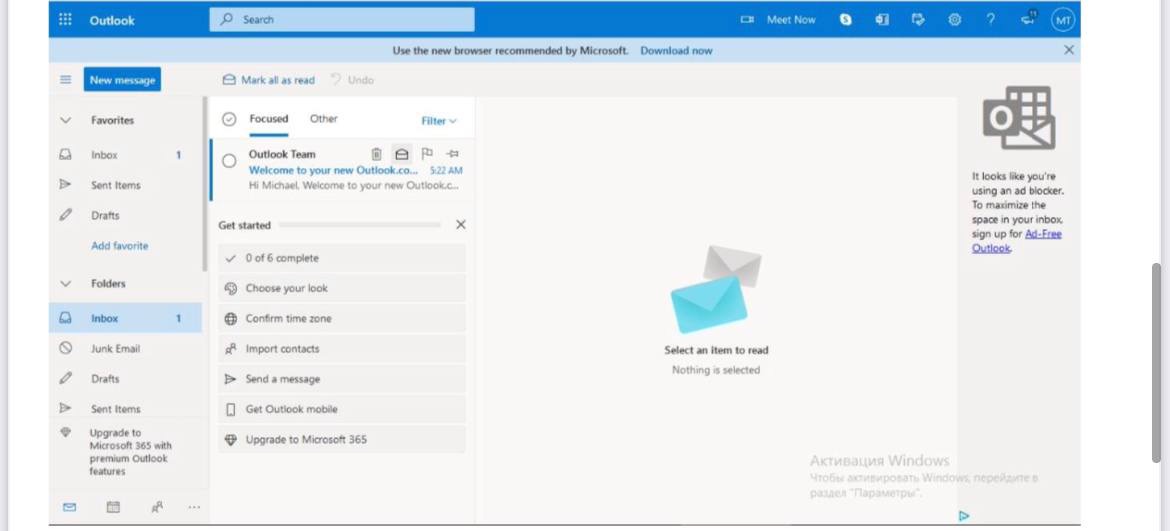Collapse the Favorites section
This screenshot has width=1170, height=531.
[x=66, y=120]
